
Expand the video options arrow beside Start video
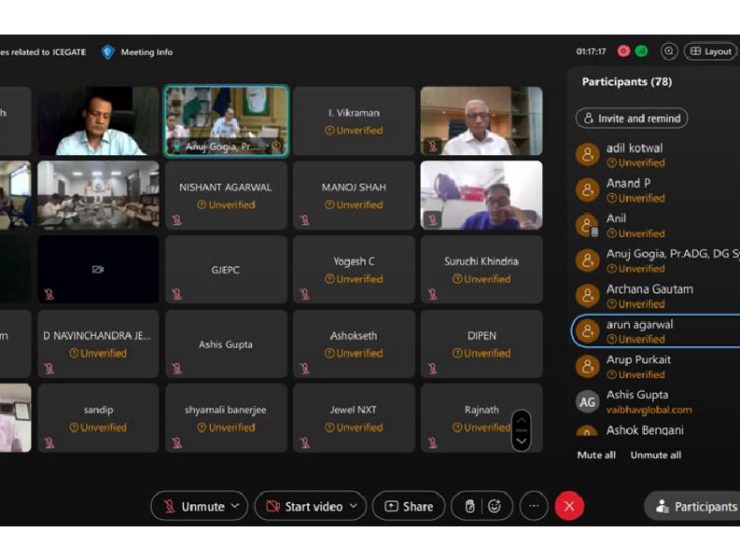[354, 506]
